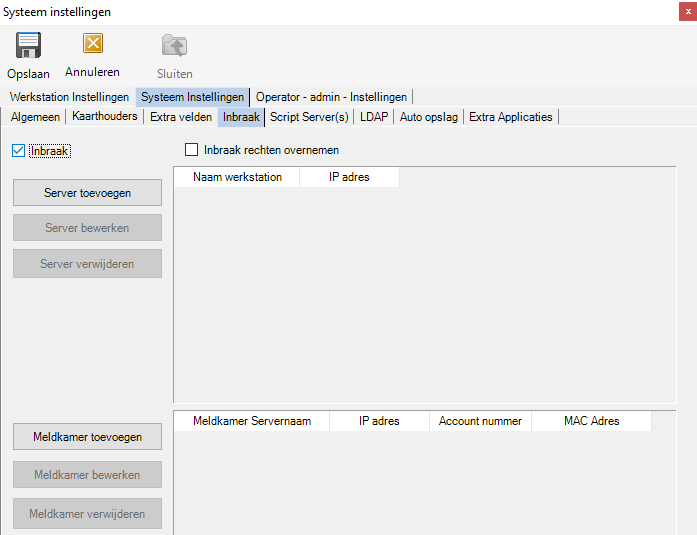
Task: Switch to Werkstation Instellingen tab
Action: [69, 97]
